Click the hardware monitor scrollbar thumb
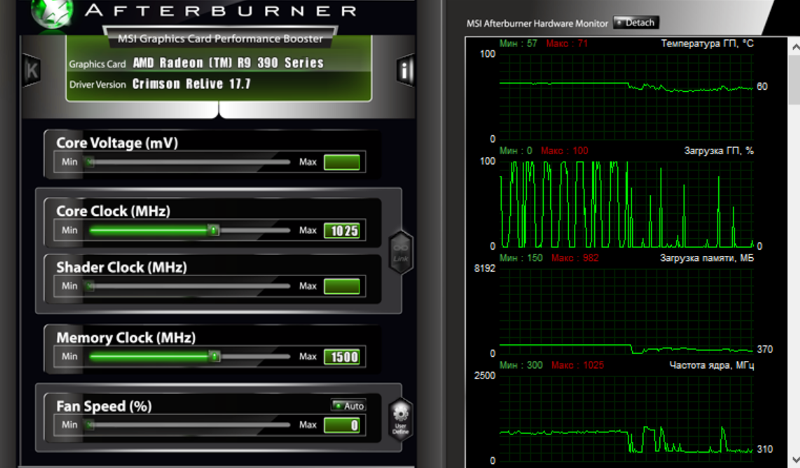 click(795, 79)
